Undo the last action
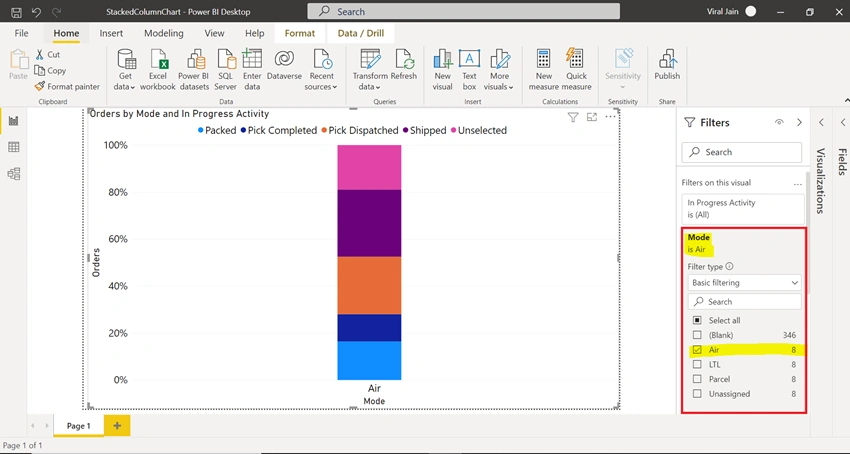The height and width of the screenshot is (454, 850). point(36,12)
